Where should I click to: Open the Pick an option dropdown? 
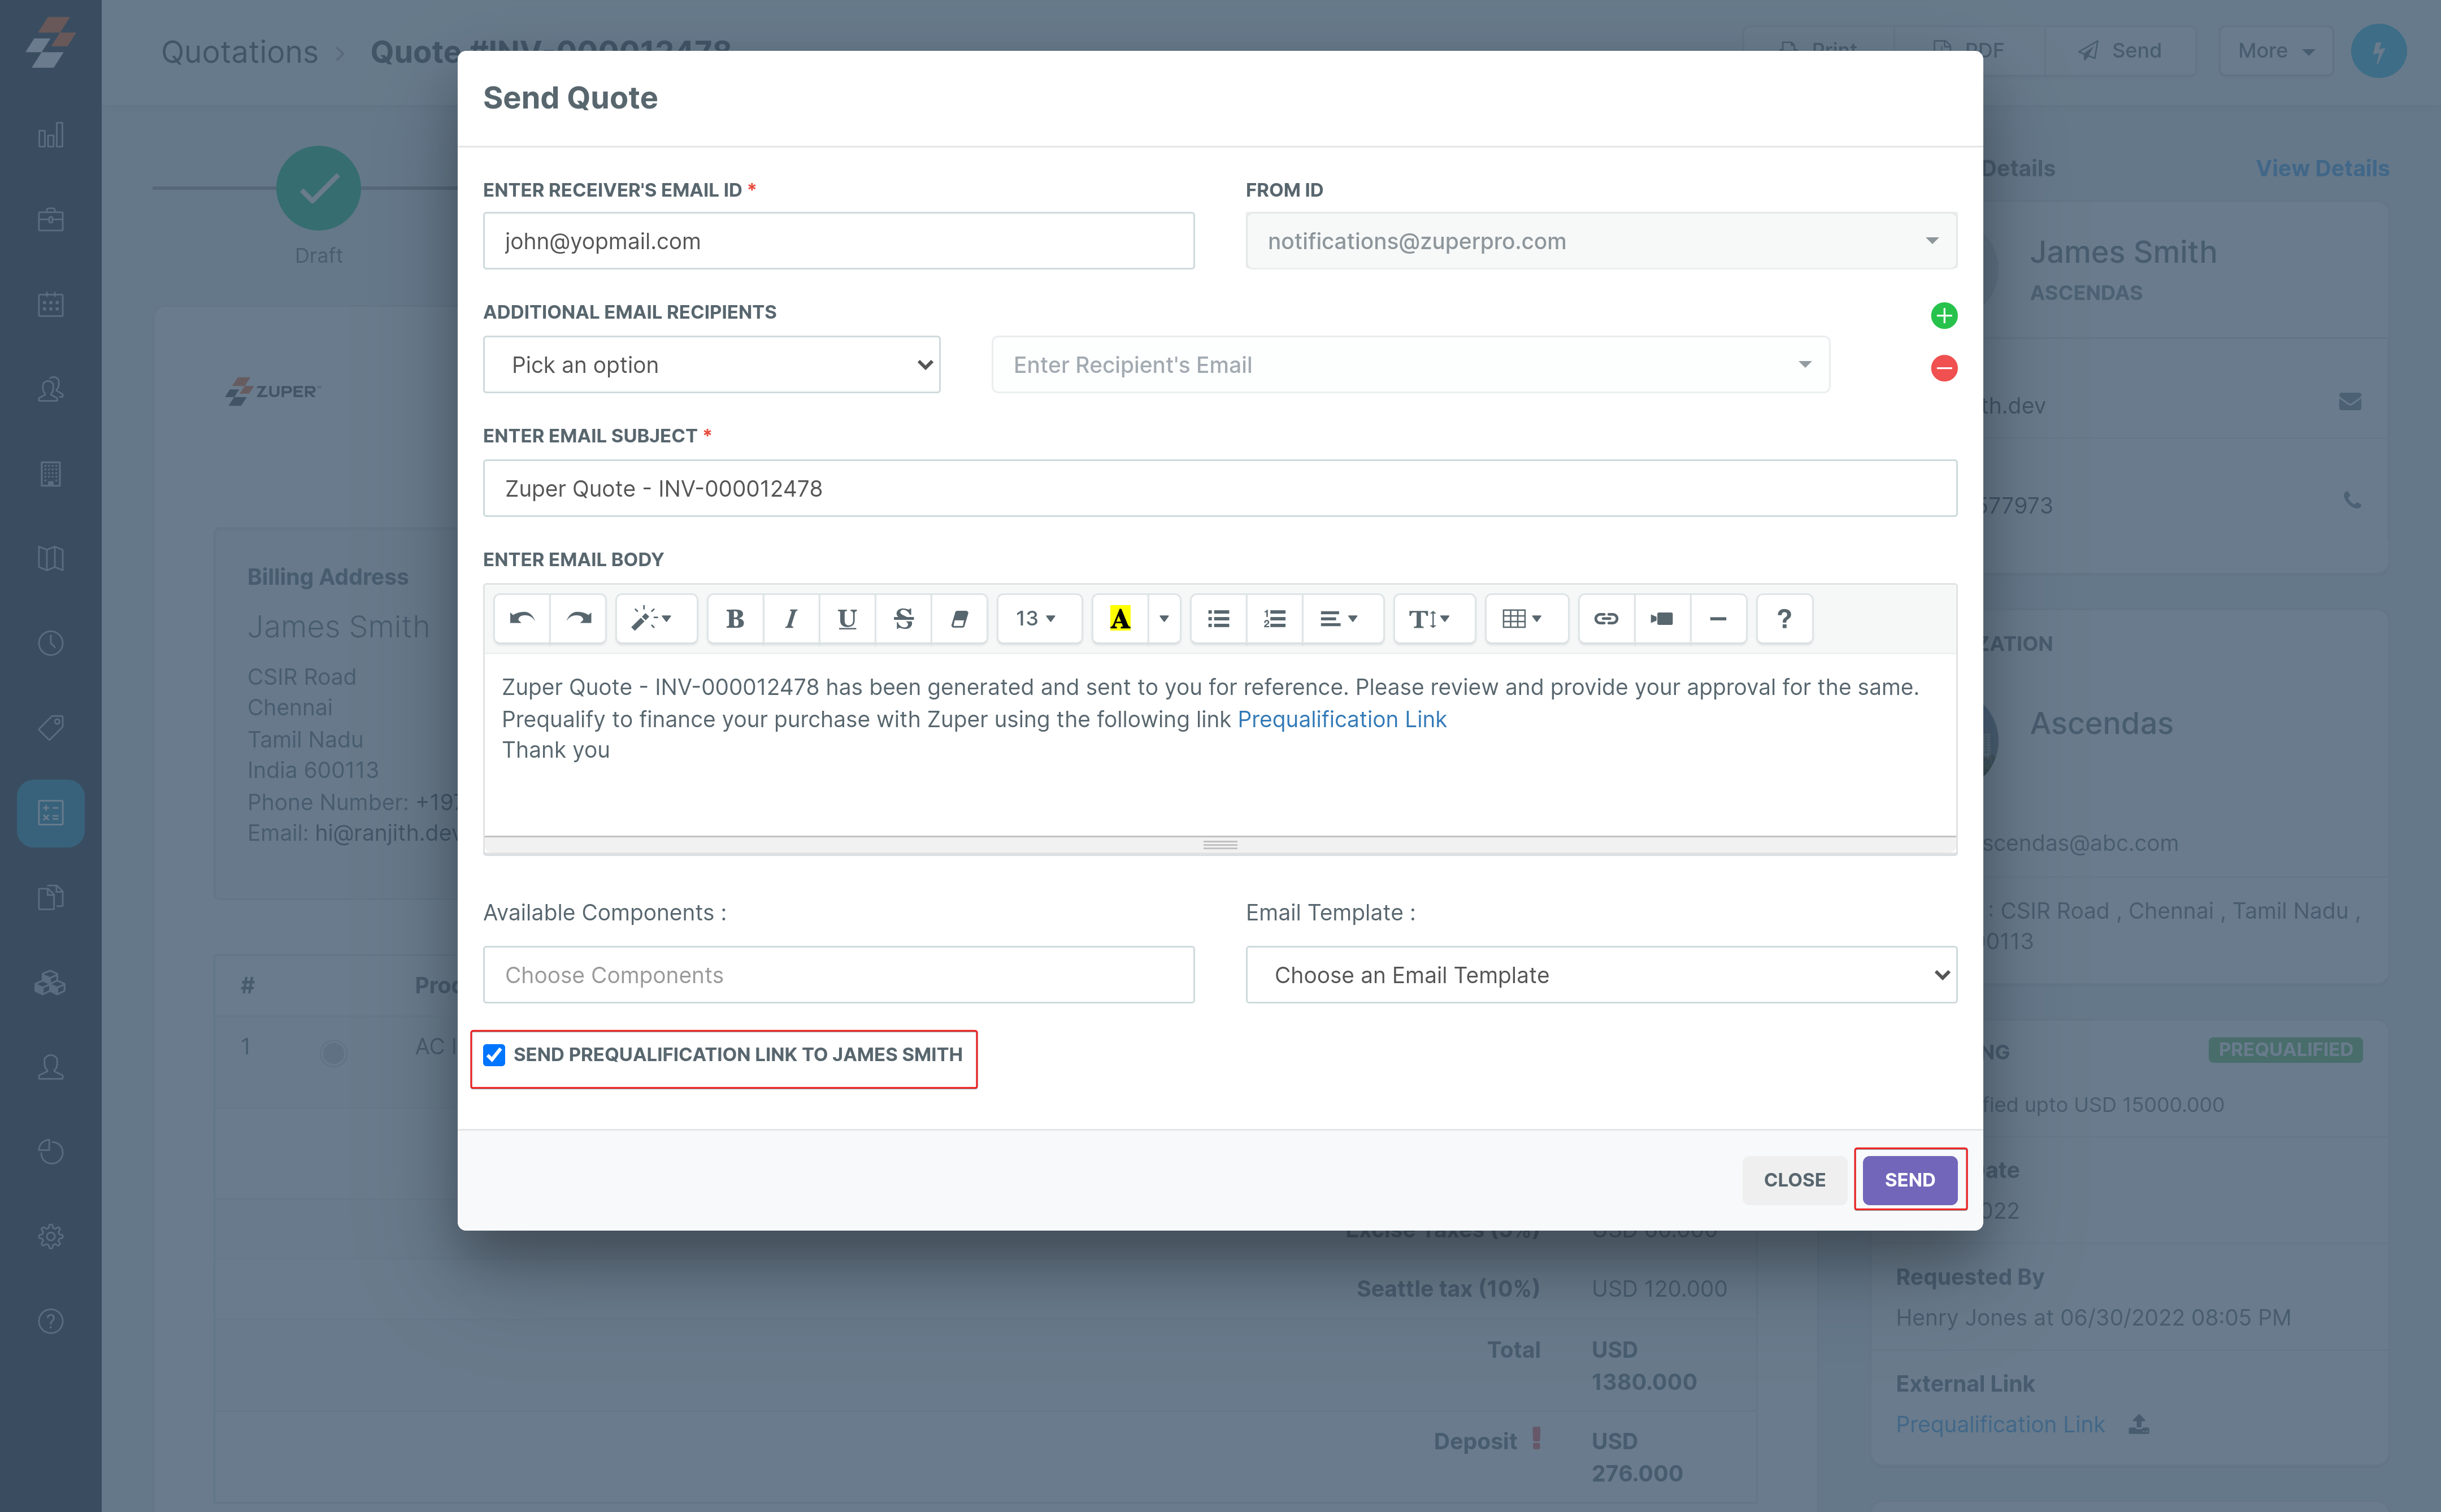pos(711,365)
